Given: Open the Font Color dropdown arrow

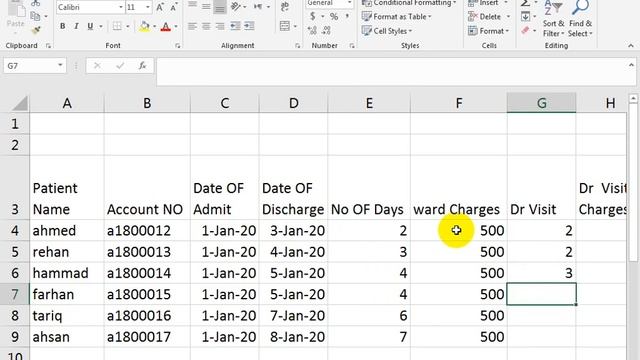Looking at the screenshot, I should coord(176,27).
